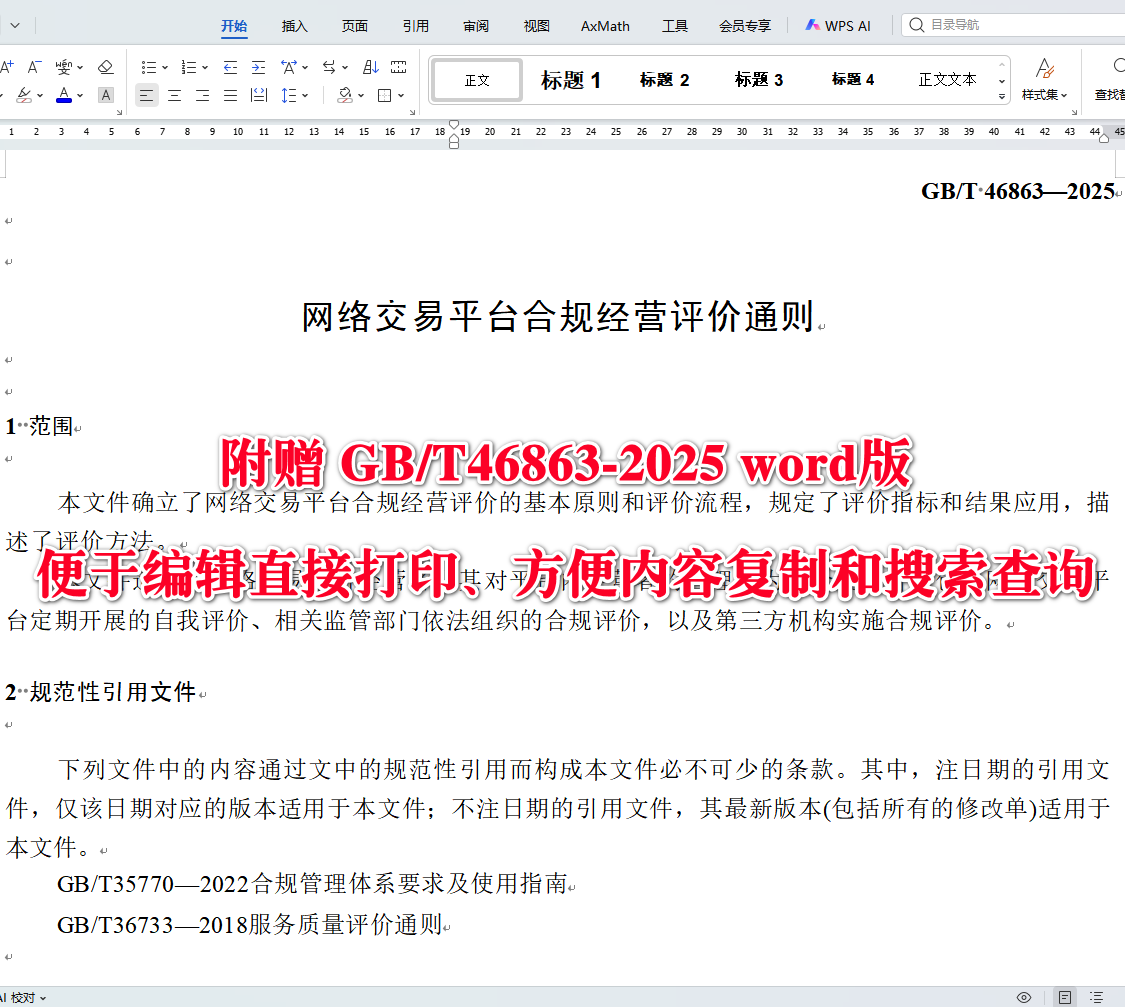Decrease paragraph indent
Viewport: 1125px width, 1007px height.
point(230,67)
